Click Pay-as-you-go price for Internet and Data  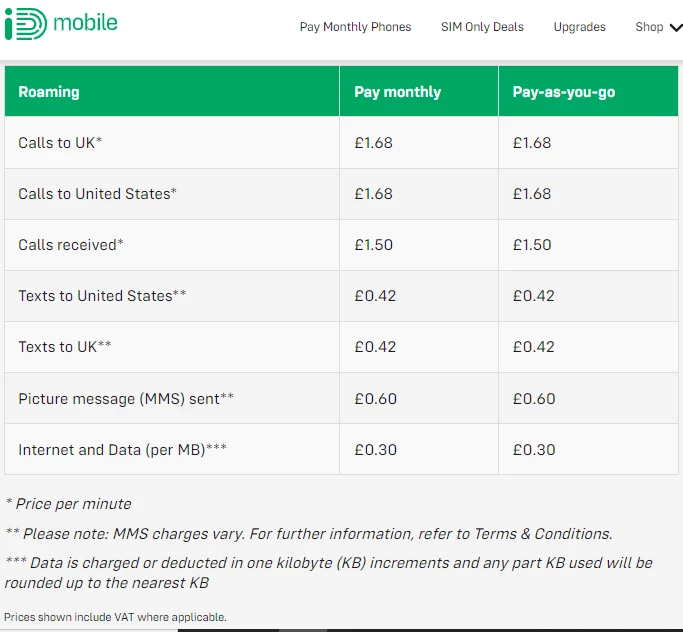tap(534, 450)
